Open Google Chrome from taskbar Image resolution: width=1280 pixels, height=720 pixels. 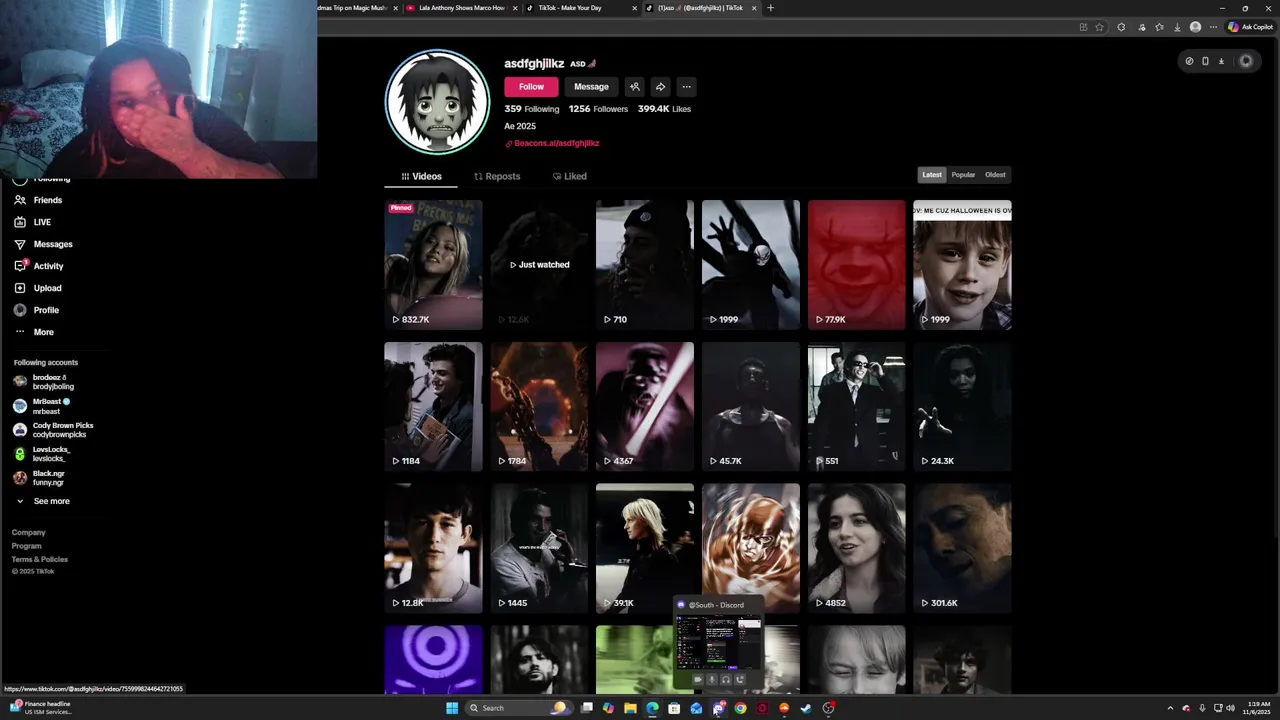740,708
